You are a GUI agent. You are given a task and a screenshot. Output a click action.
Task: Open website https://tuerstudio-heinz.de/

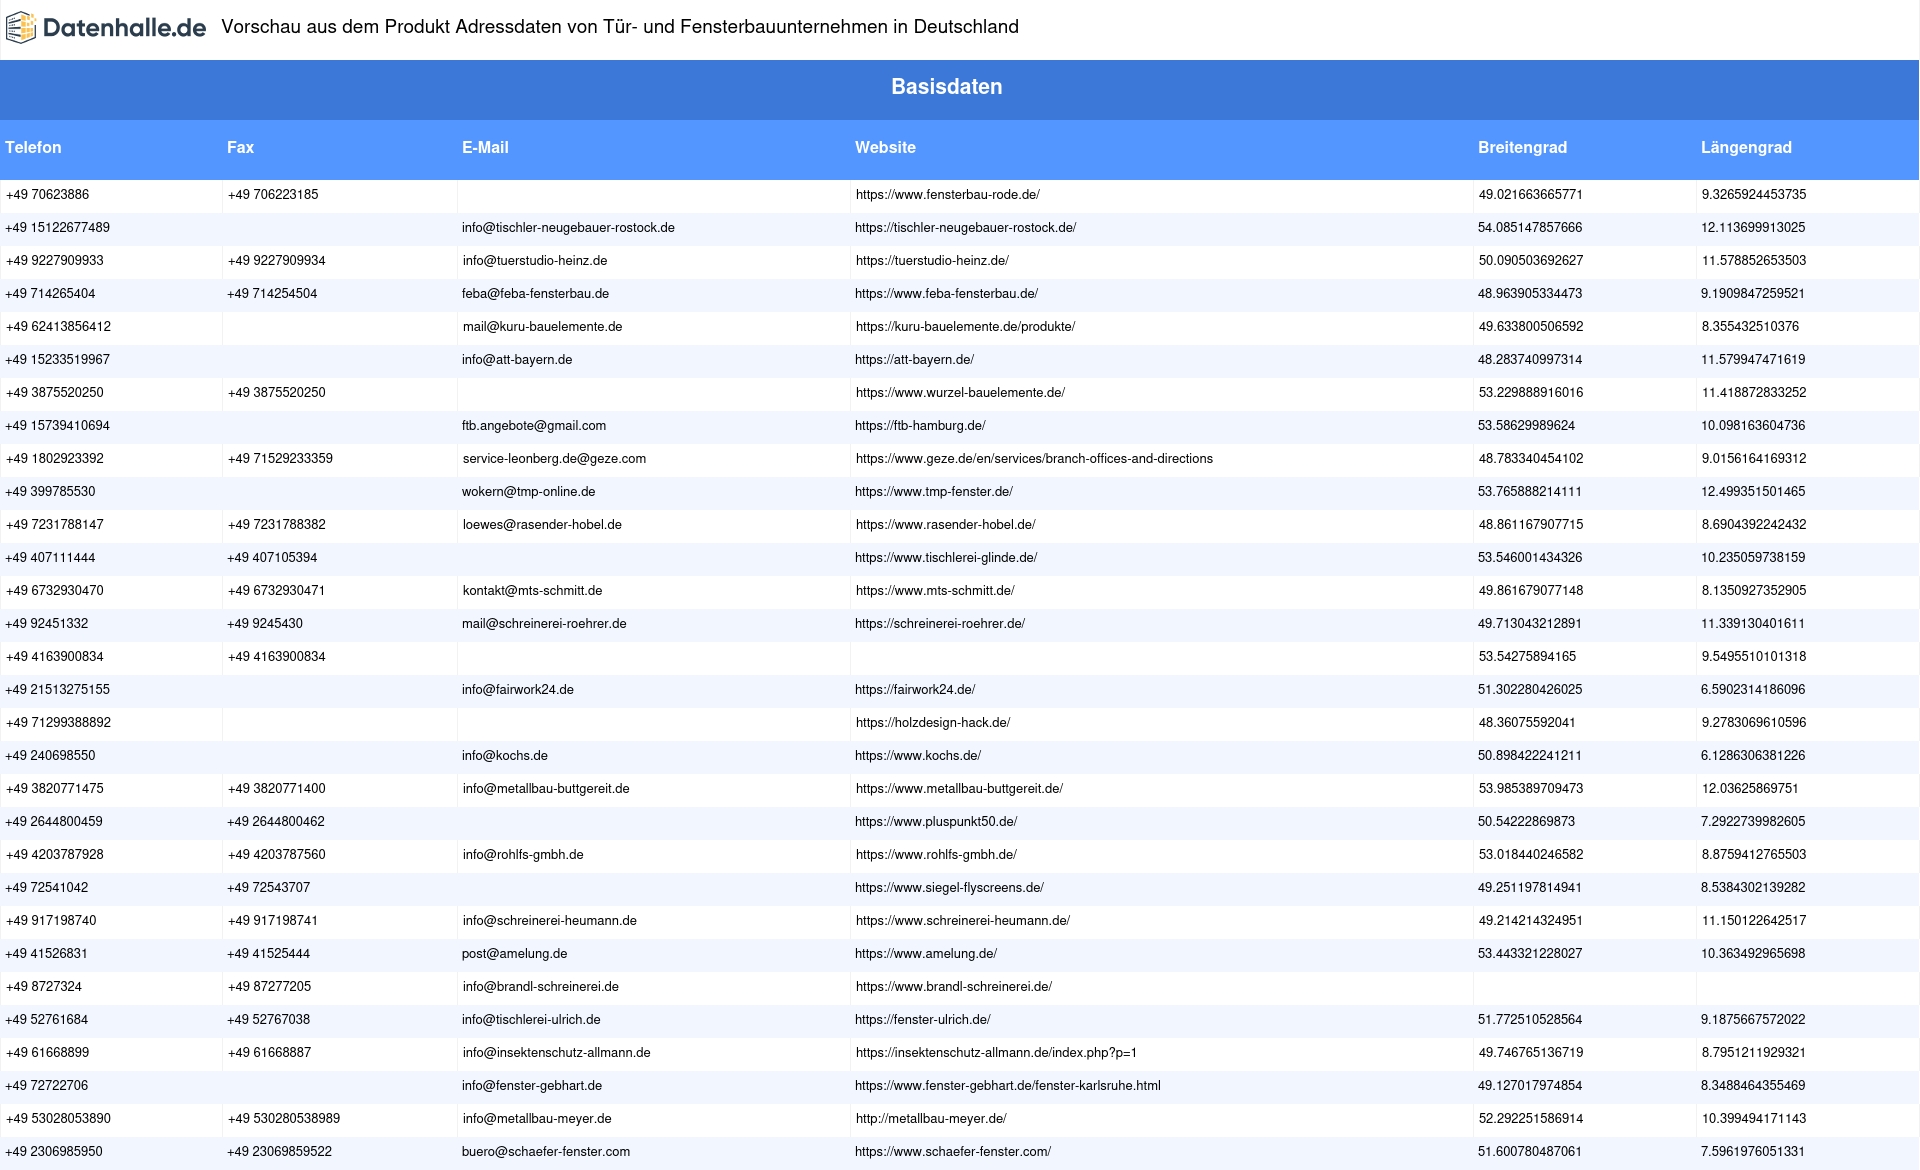(x=932, y=261)
